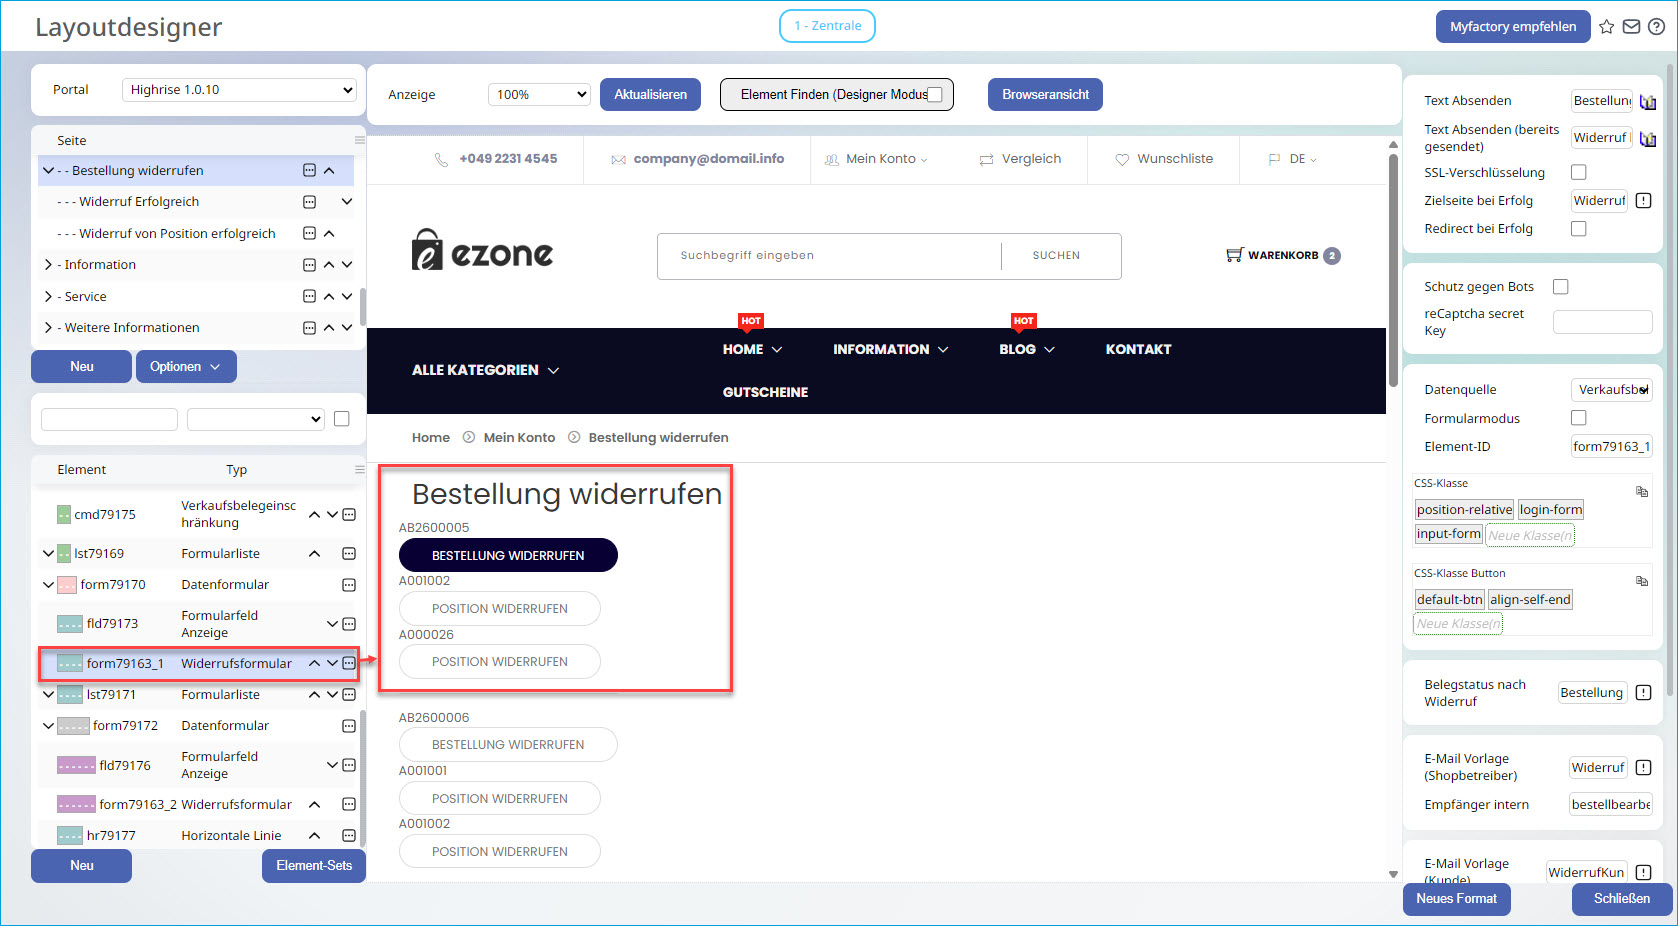
Task: Click selector icon beside Zielseite bei Erfolg
Action: (1643, 201)
